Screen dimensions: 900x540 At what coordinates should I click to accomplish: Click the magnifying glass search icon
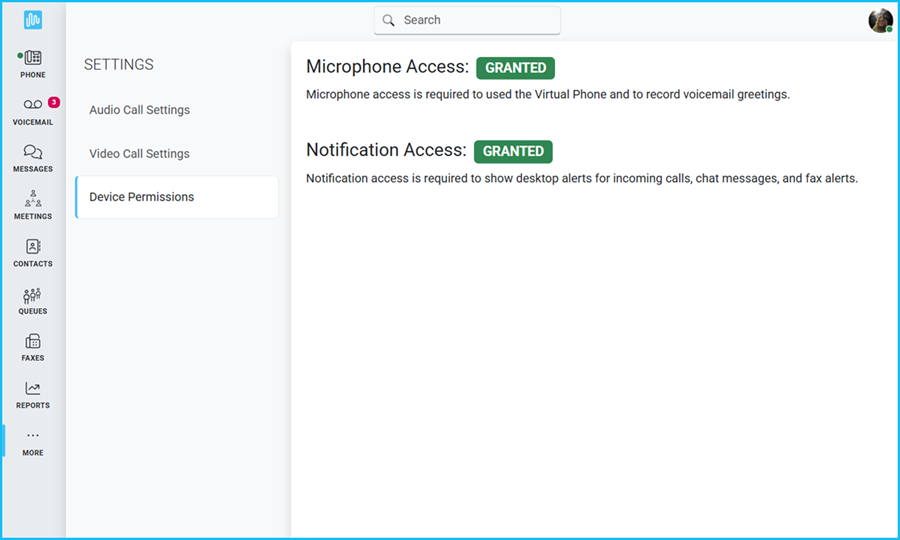pyautogui.click(x=389, y=20)
